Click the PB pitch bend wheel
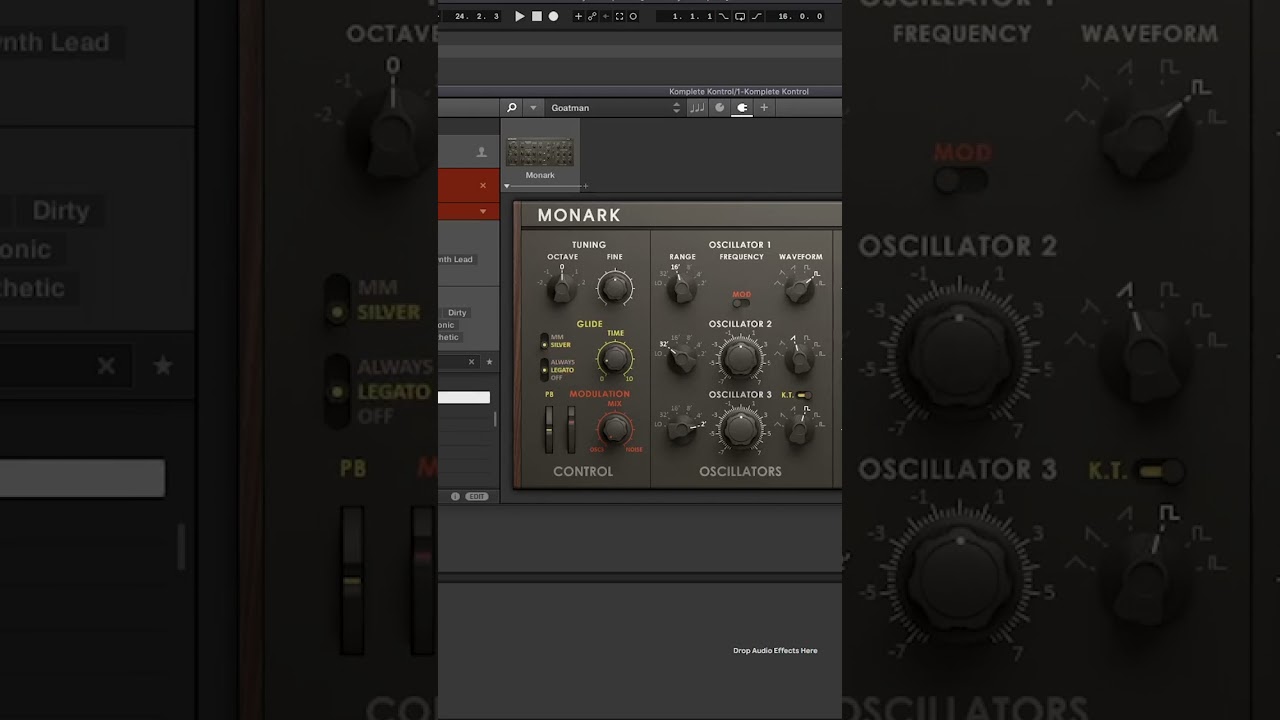 [x=549, y=430]
